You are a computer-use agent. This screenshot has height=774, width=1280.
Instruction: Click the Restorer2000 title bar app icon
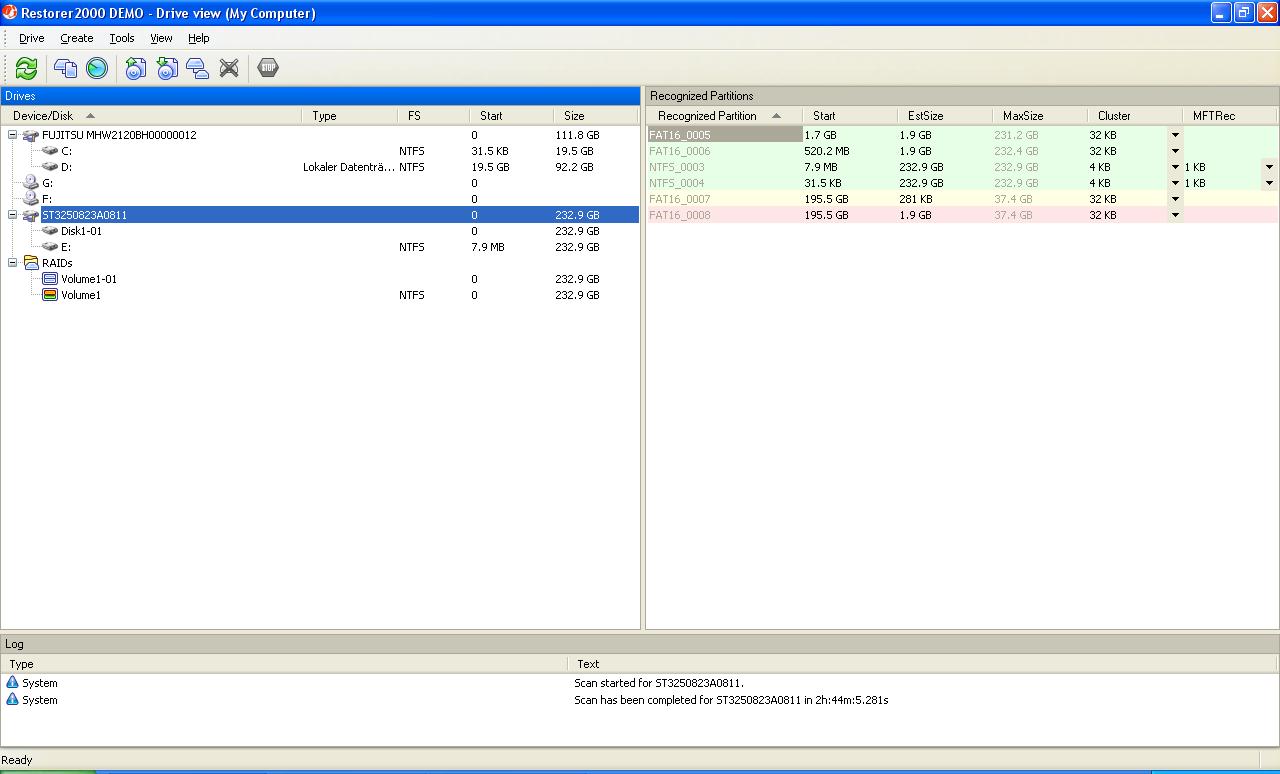click(x=10, y=13)
